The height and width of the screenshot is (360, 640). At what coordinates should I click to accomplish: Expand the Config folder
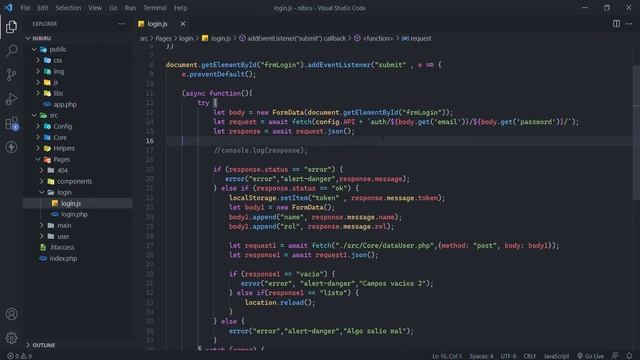(78, 126)
